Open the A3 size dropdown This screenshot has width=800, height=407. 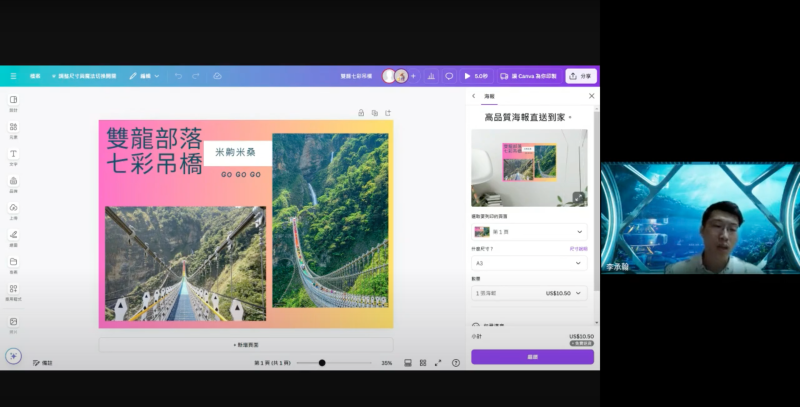click(529, 263)
